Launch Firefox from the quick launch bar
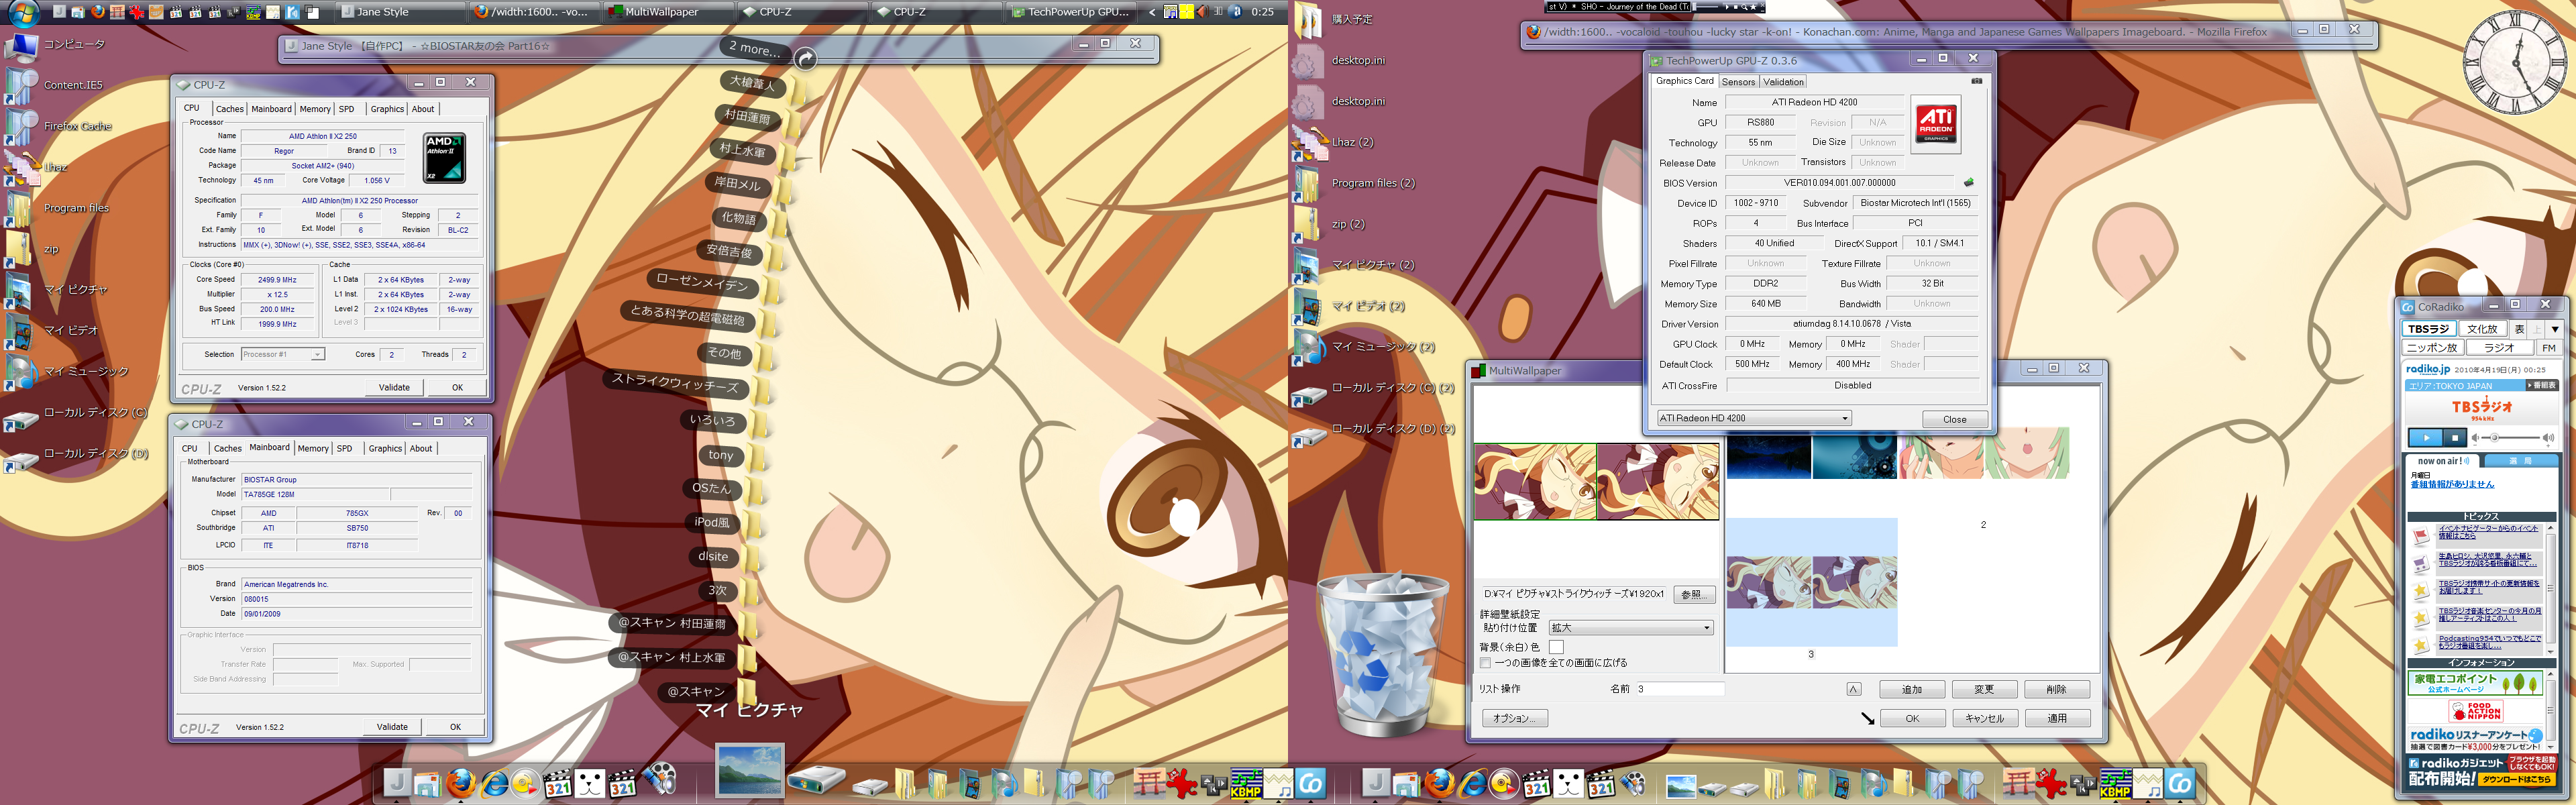Image resolution: width=2576 pixels, height=805 pixels. coord(97,12)
